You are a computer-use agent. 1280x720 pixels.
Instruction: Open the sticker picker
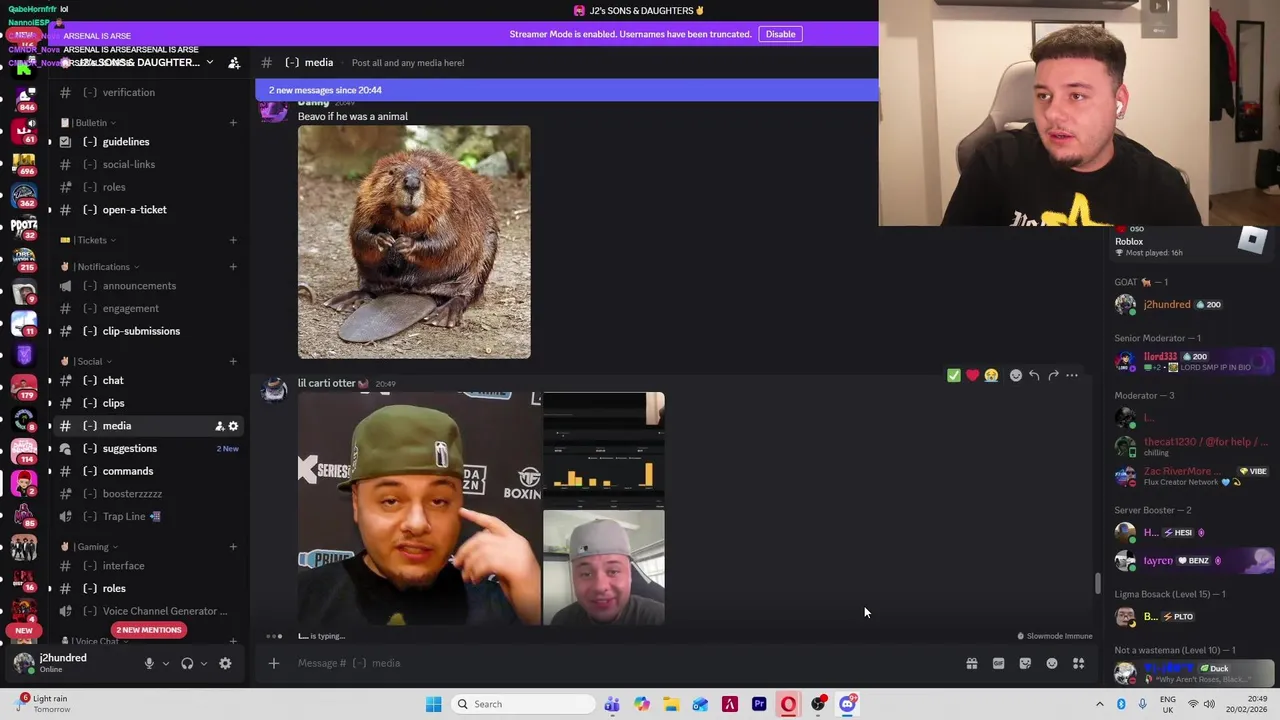(1025, 663)
